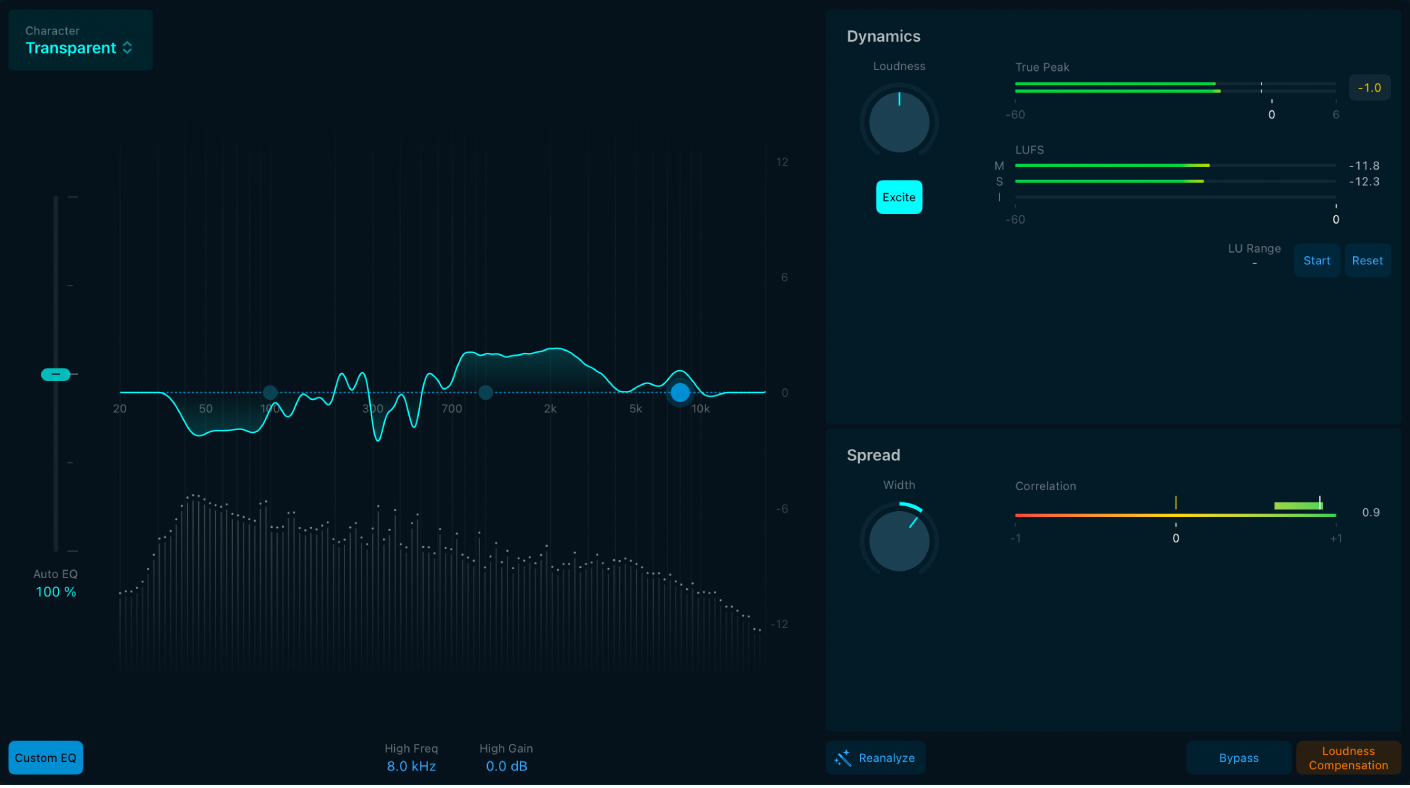Click the Correlation meter in Spread section
This screenshot has height=788, width=1410.
(x=1175, y=514)
